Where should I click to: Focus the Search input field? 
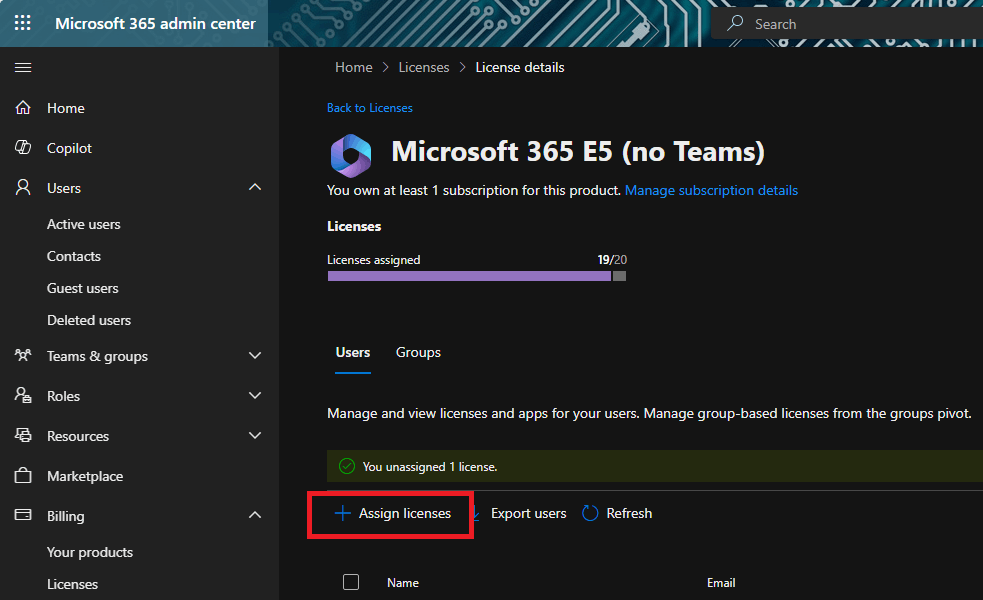847,24
